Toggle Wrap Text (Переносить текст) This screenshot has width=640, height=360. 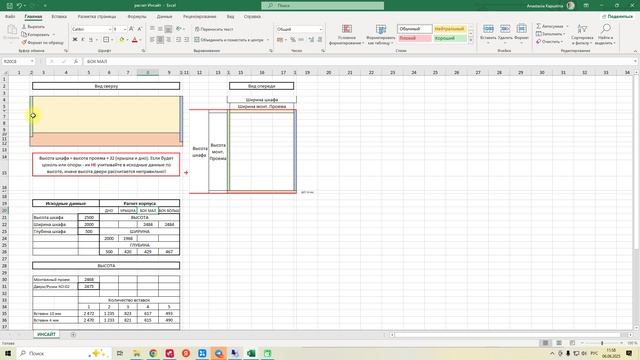[214, 29]
